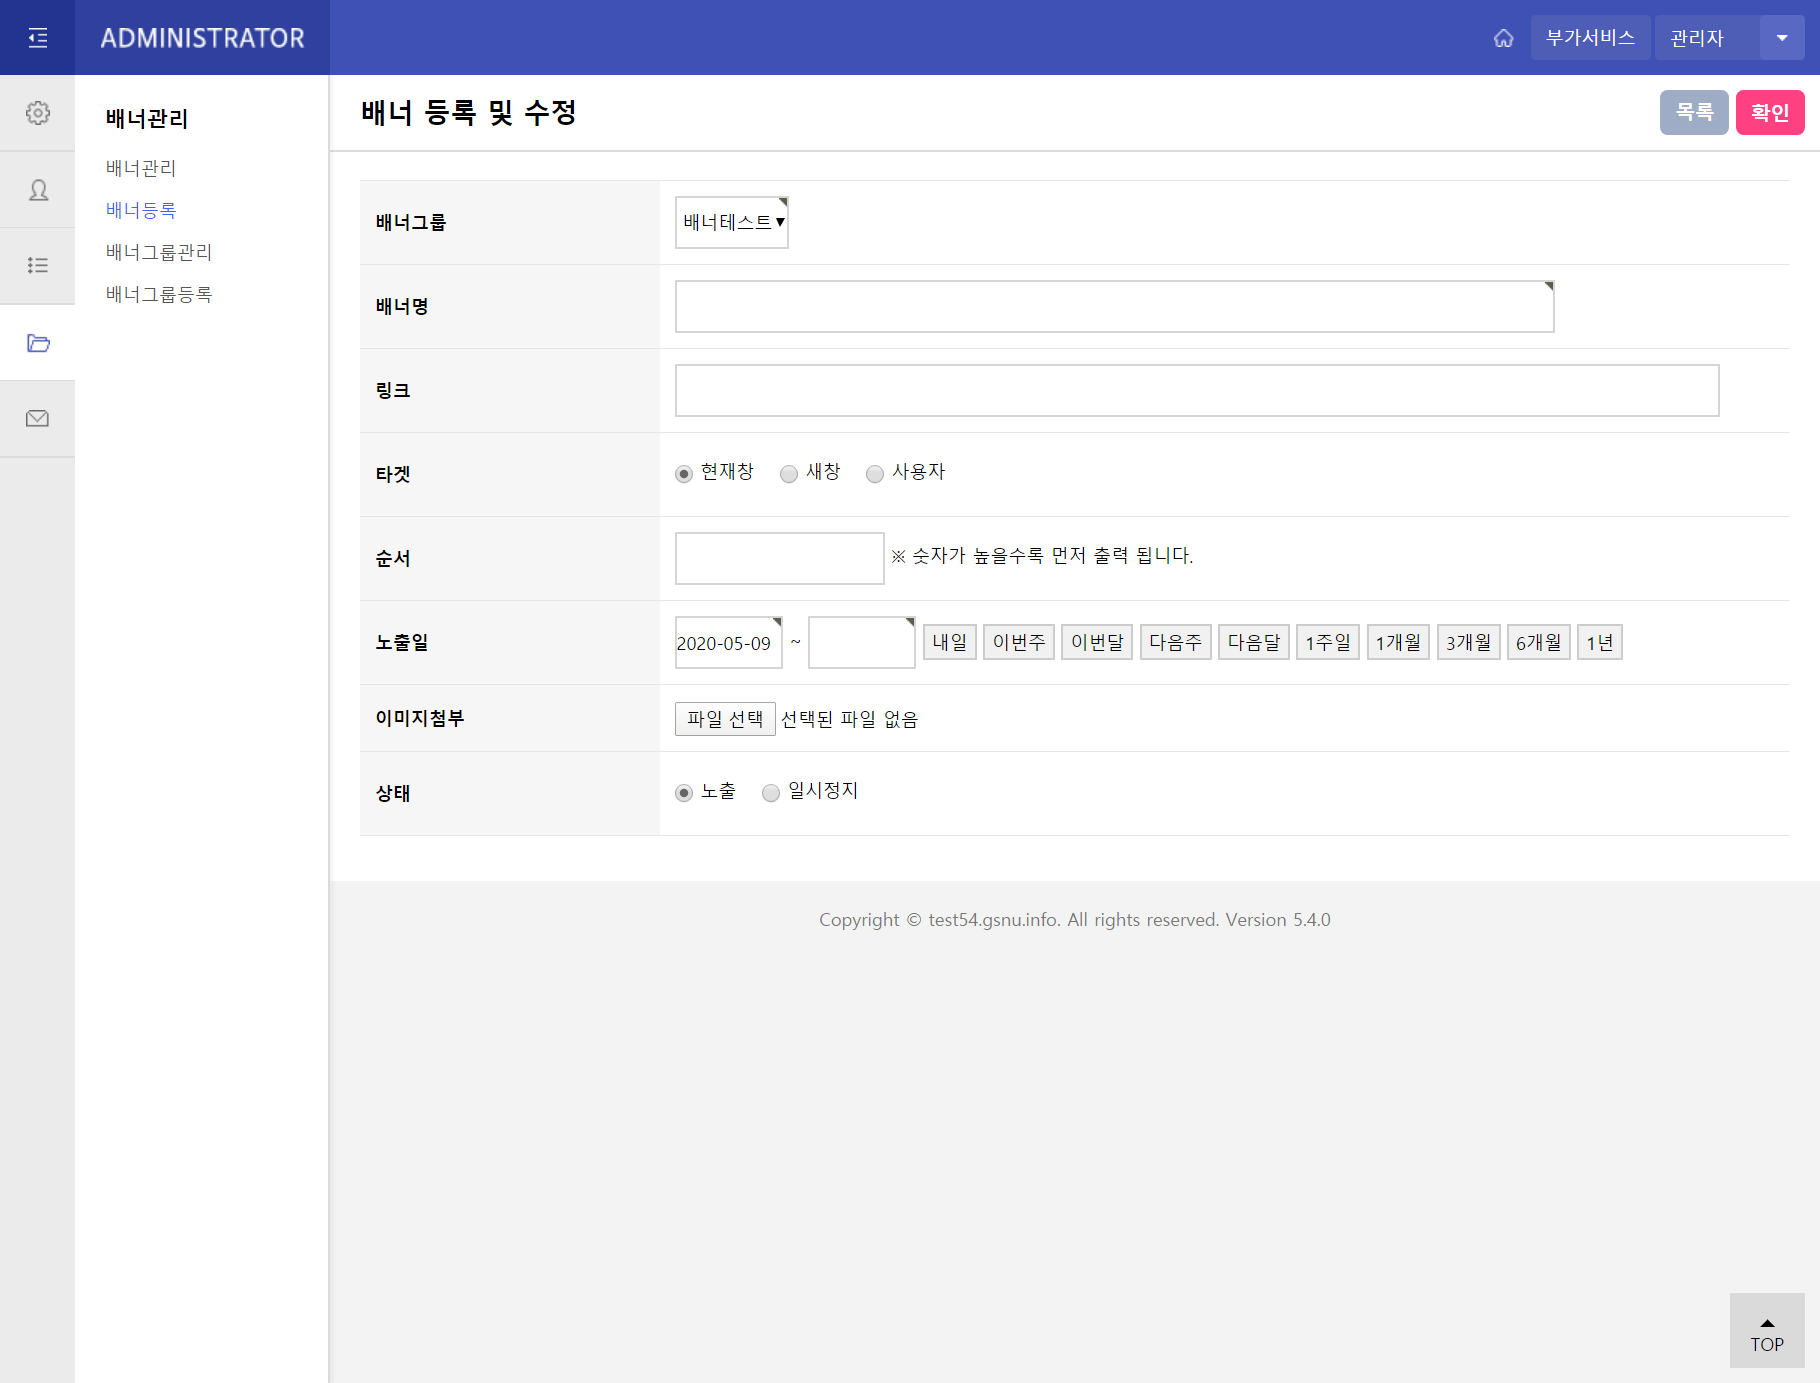Viewport: 1820px width, 1383px height.
Task: Click the home icon in top bar
Action: pos(1504,37)
